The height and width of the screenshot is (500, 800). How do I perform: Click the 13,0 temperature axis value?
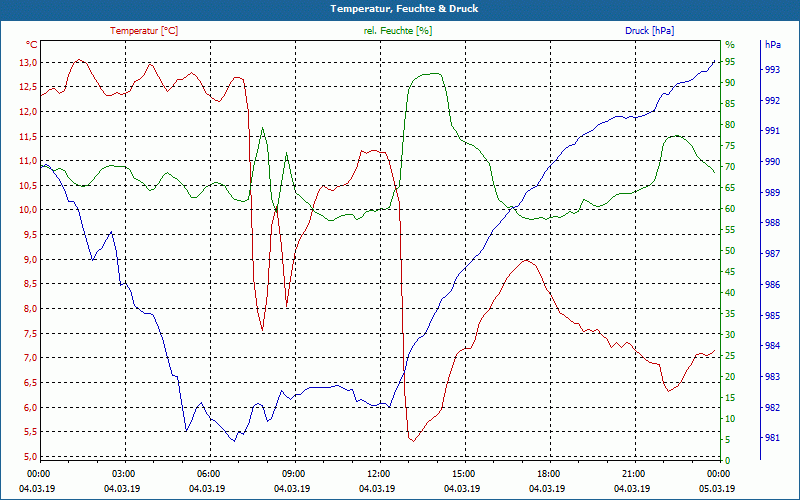tap(27, 63)
